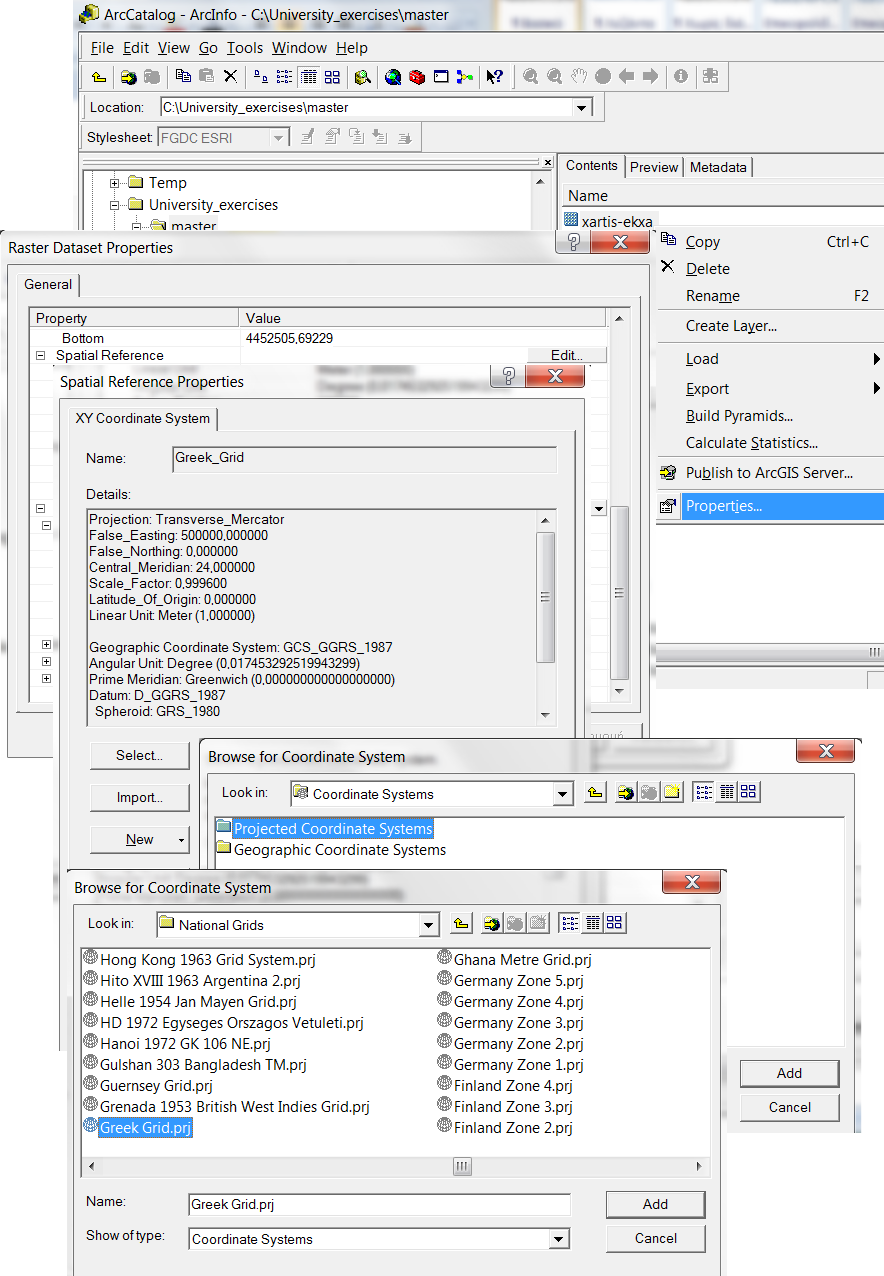
Task: Click the Name field containing Greek Grid.prj
Action: tap(379, 1204)
